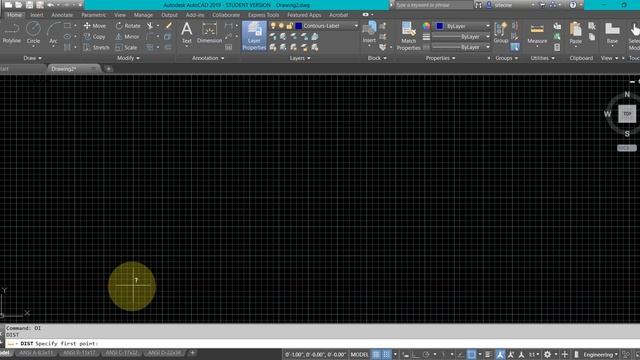640x360 pixels.
Task: Switch to the Parametric ribbon tab
Action: pos(93,15)
